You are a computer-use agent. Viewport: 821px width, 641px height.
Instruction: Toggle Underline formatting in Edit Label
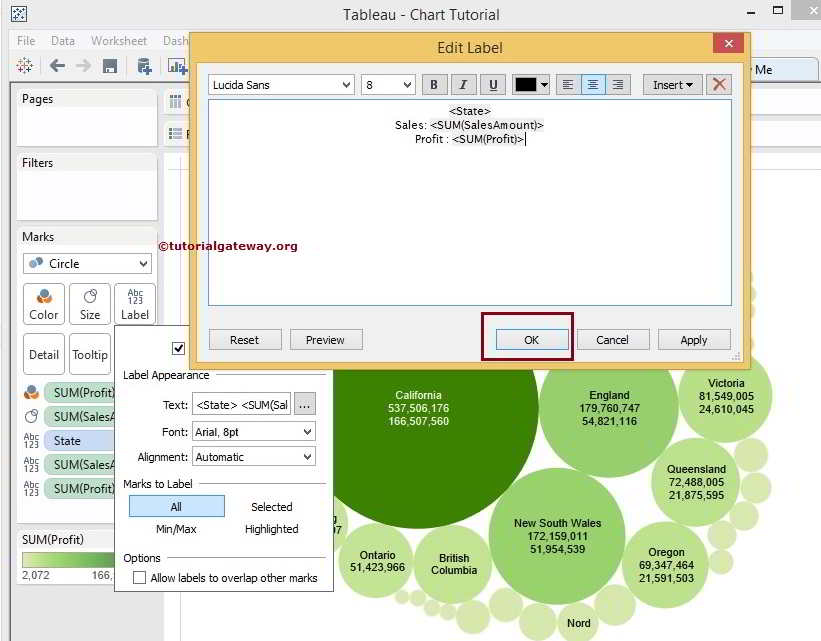tap(493, 85)
